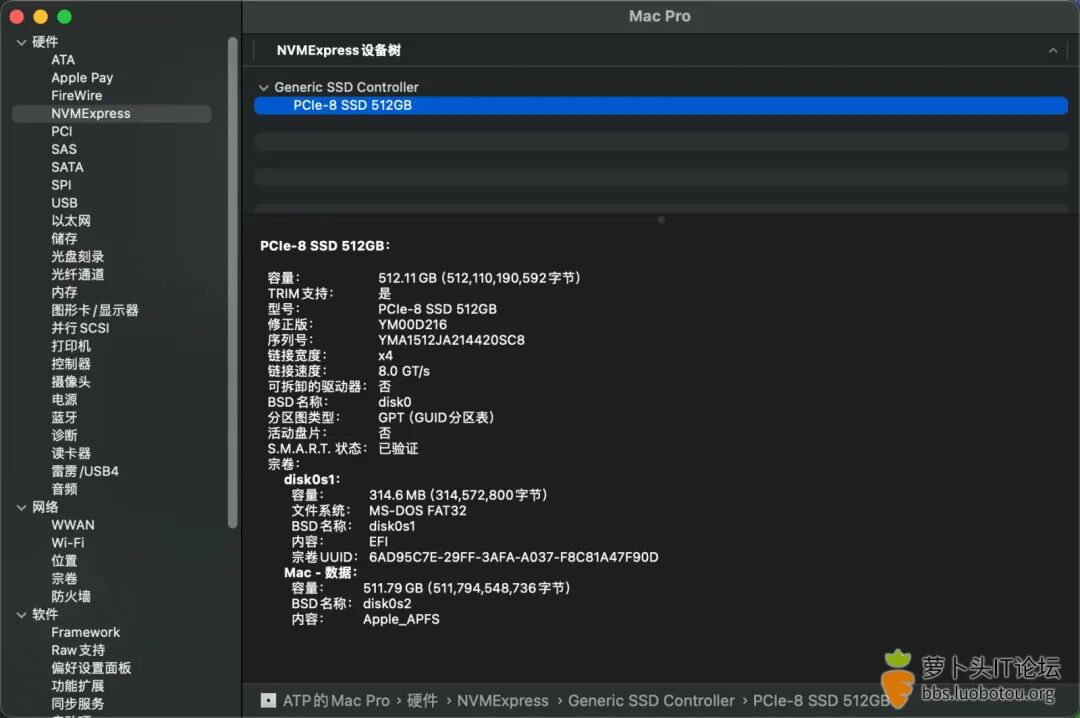Click 硬件 in the breadcrumb path
Image resolution: width=1080 pixels, height=718 pixels.
[421, 700]
